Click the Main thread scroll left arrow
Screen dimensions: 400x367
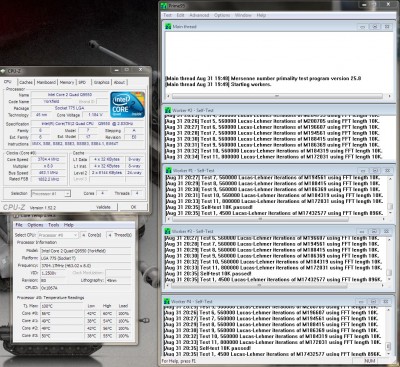[x=168, y=96]
